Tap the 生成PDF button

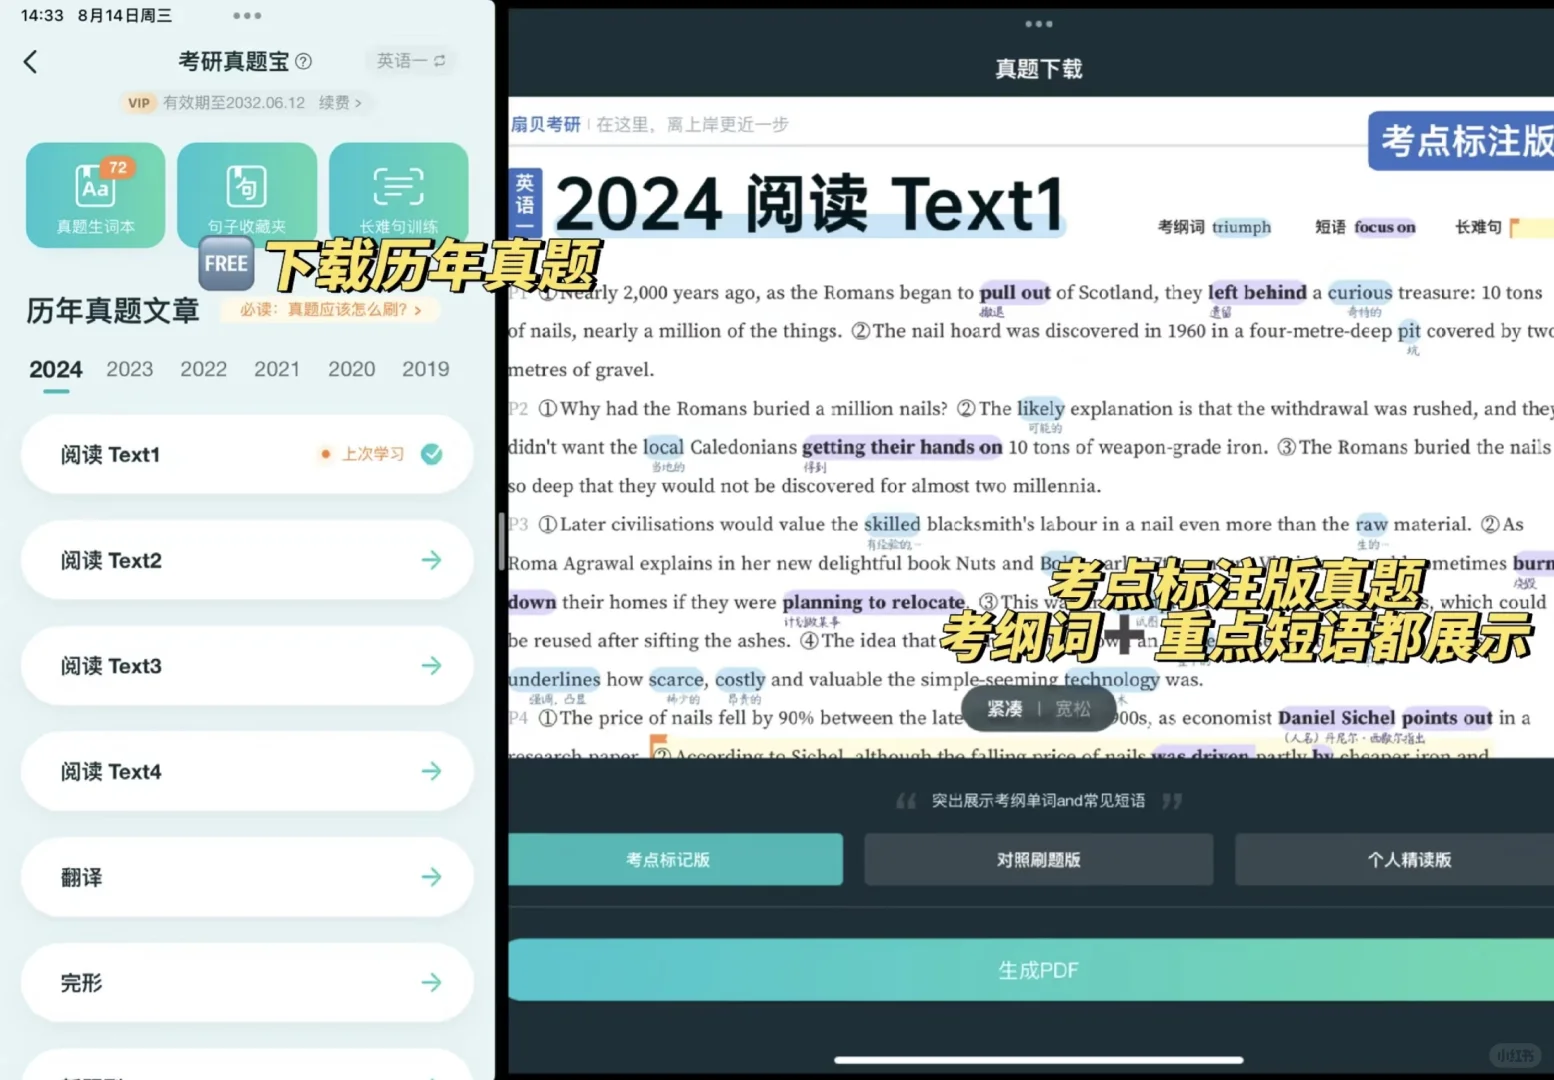(1038, 969)
